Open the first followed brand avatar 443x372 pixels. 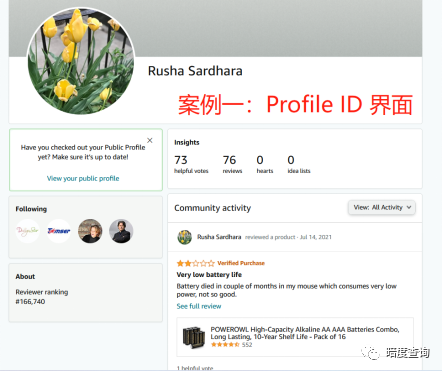(x=28, y=231)
